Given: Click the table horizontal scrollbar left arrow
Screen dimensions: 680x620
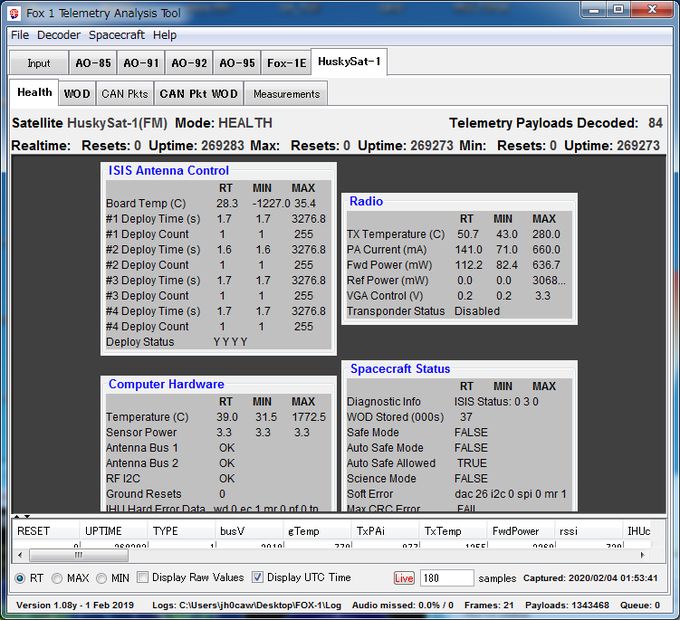Looking at the screenshot, I should (20, 555).
